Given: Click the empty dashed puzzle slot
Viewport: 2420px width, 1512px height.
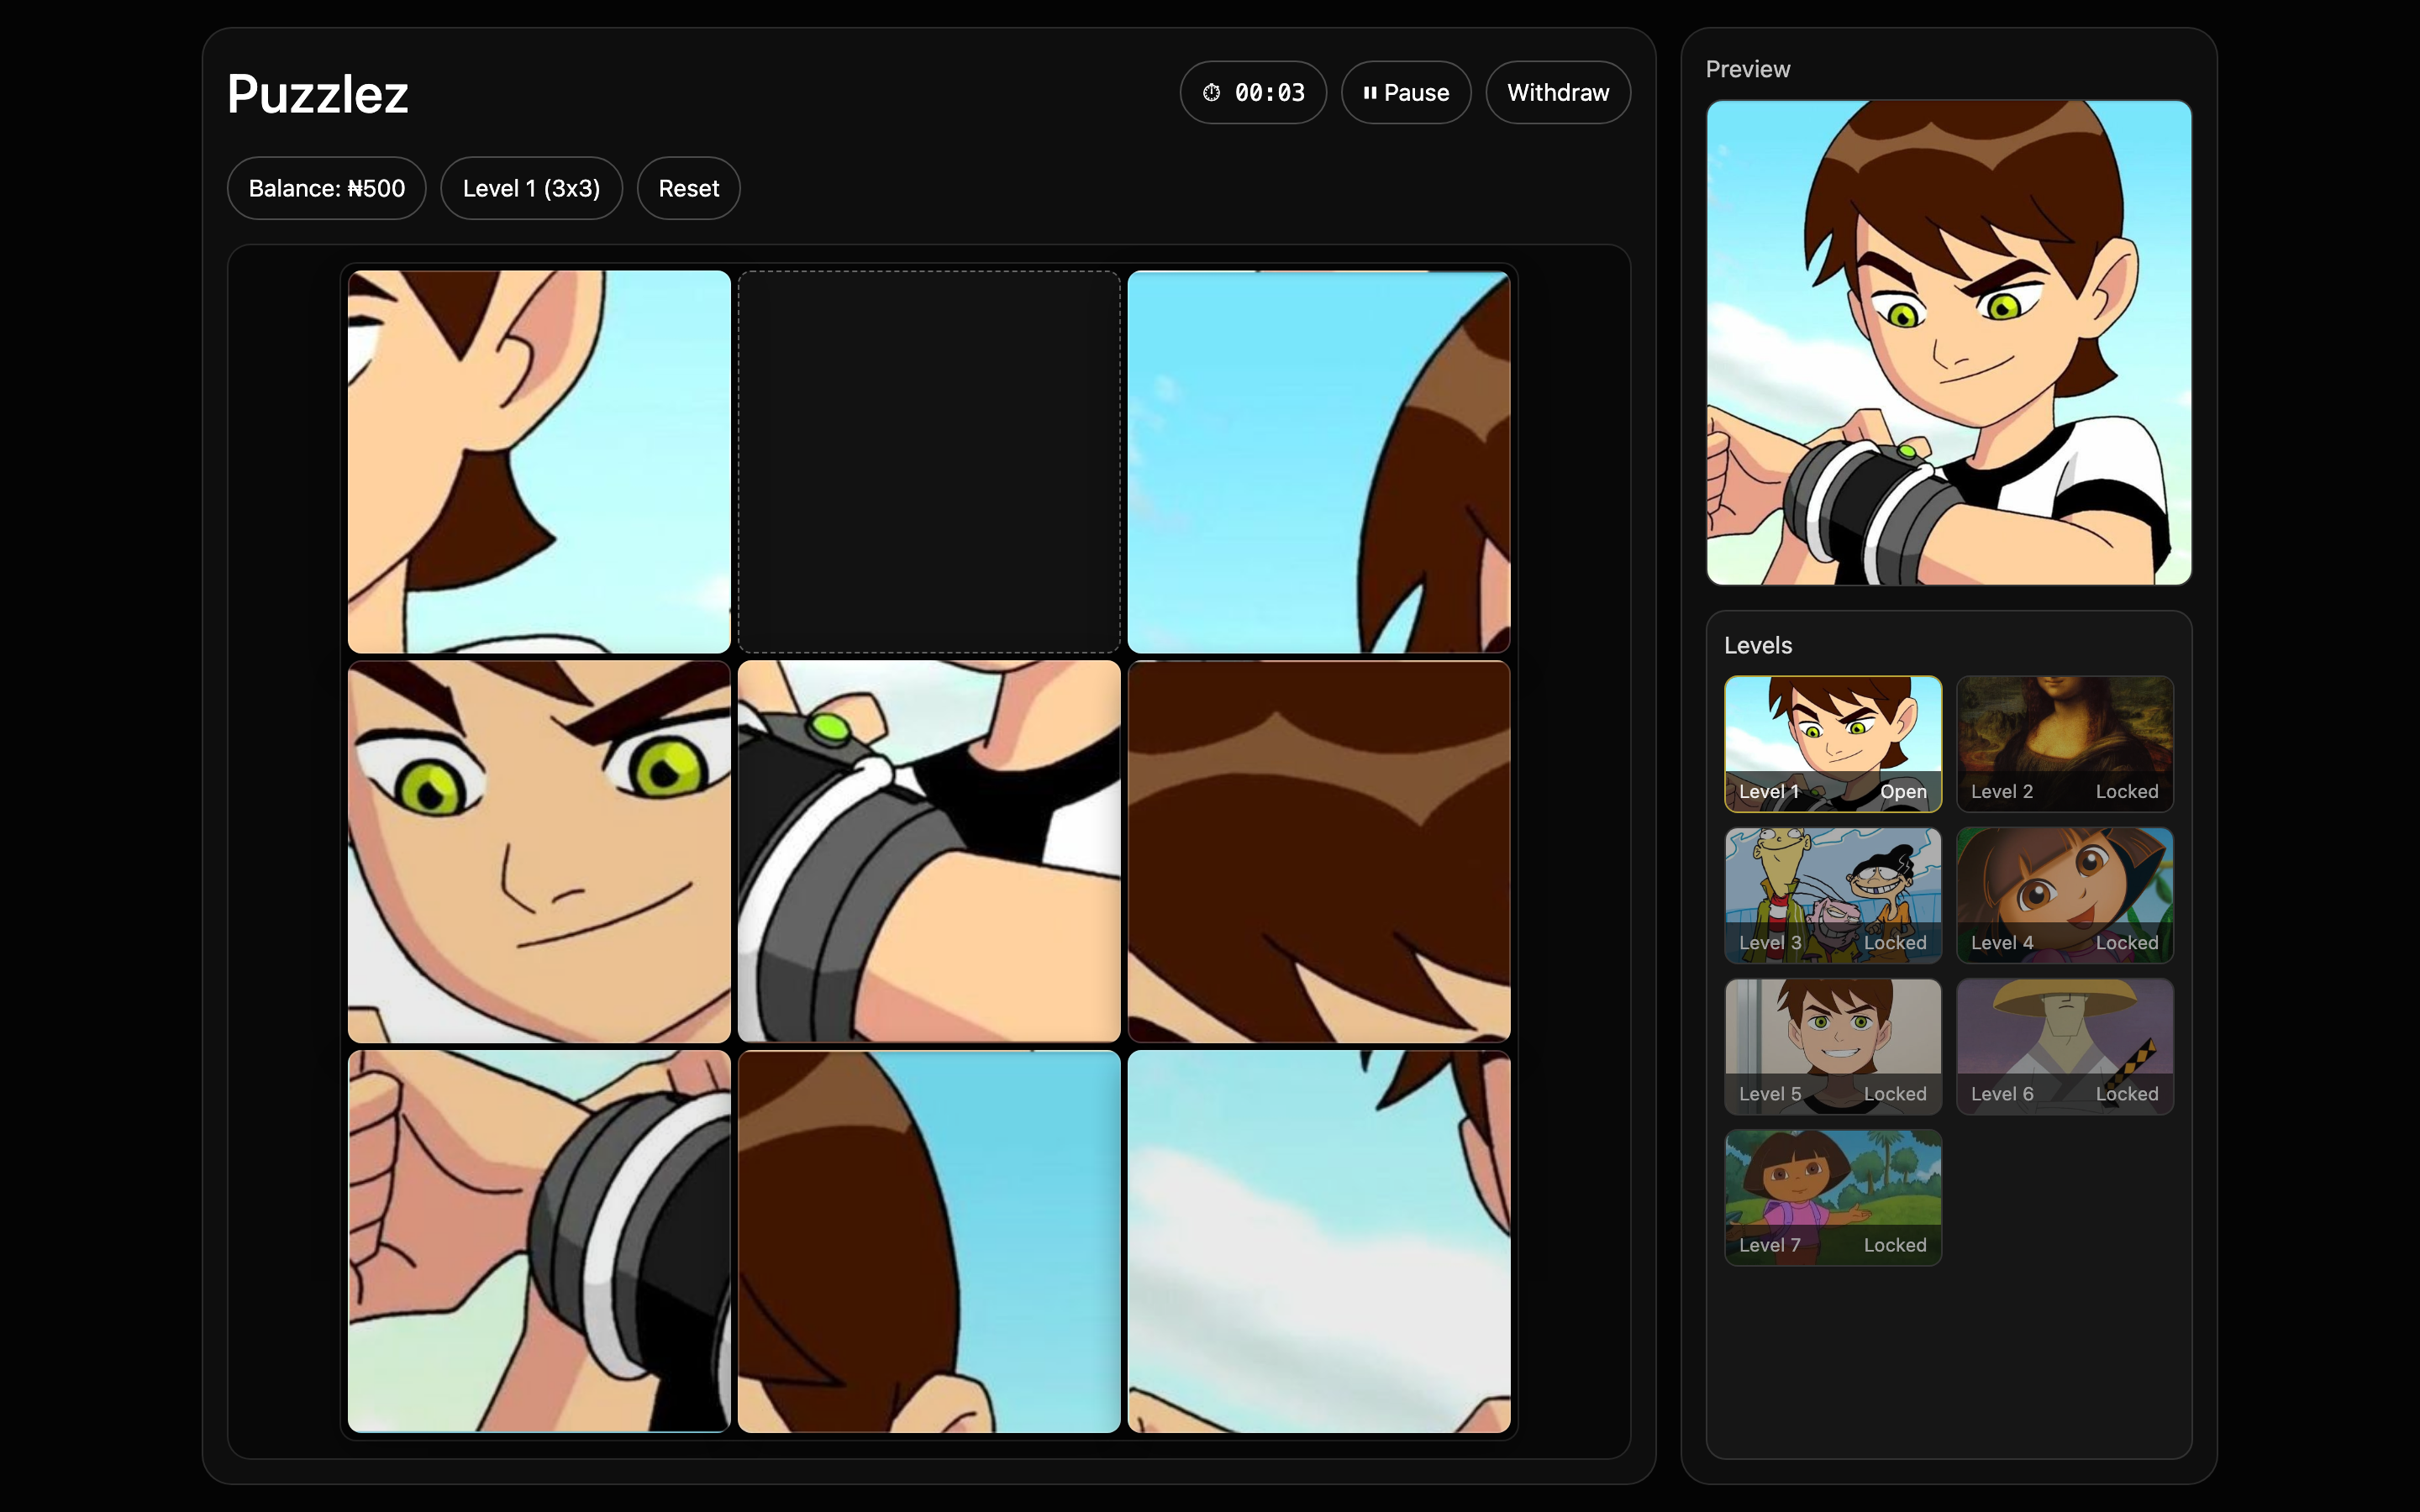Looking at the screenshot, I should click(929, 461).
